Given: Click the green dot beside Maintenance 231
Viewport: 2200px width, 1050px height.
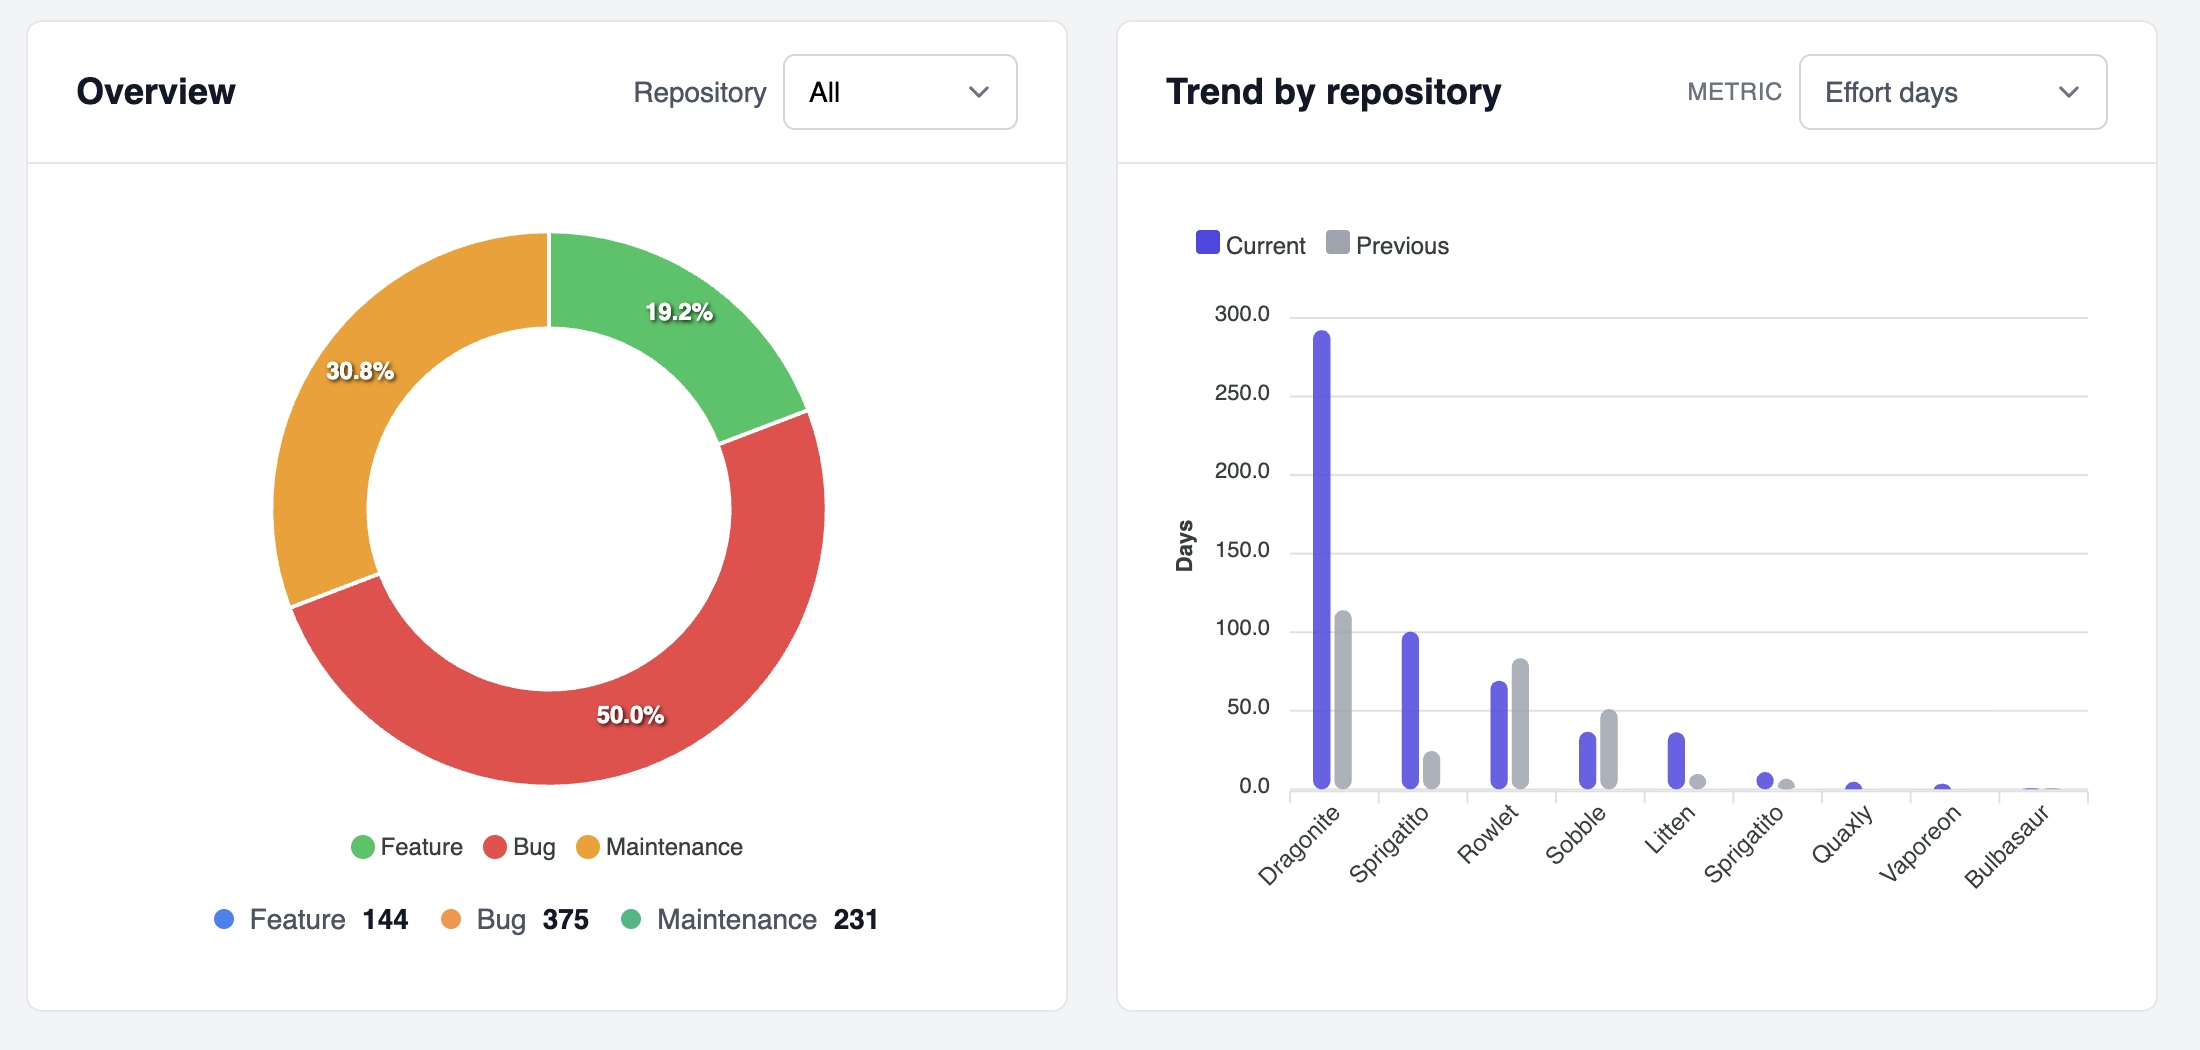Looking at the screenshot, I should pos(631,919).
